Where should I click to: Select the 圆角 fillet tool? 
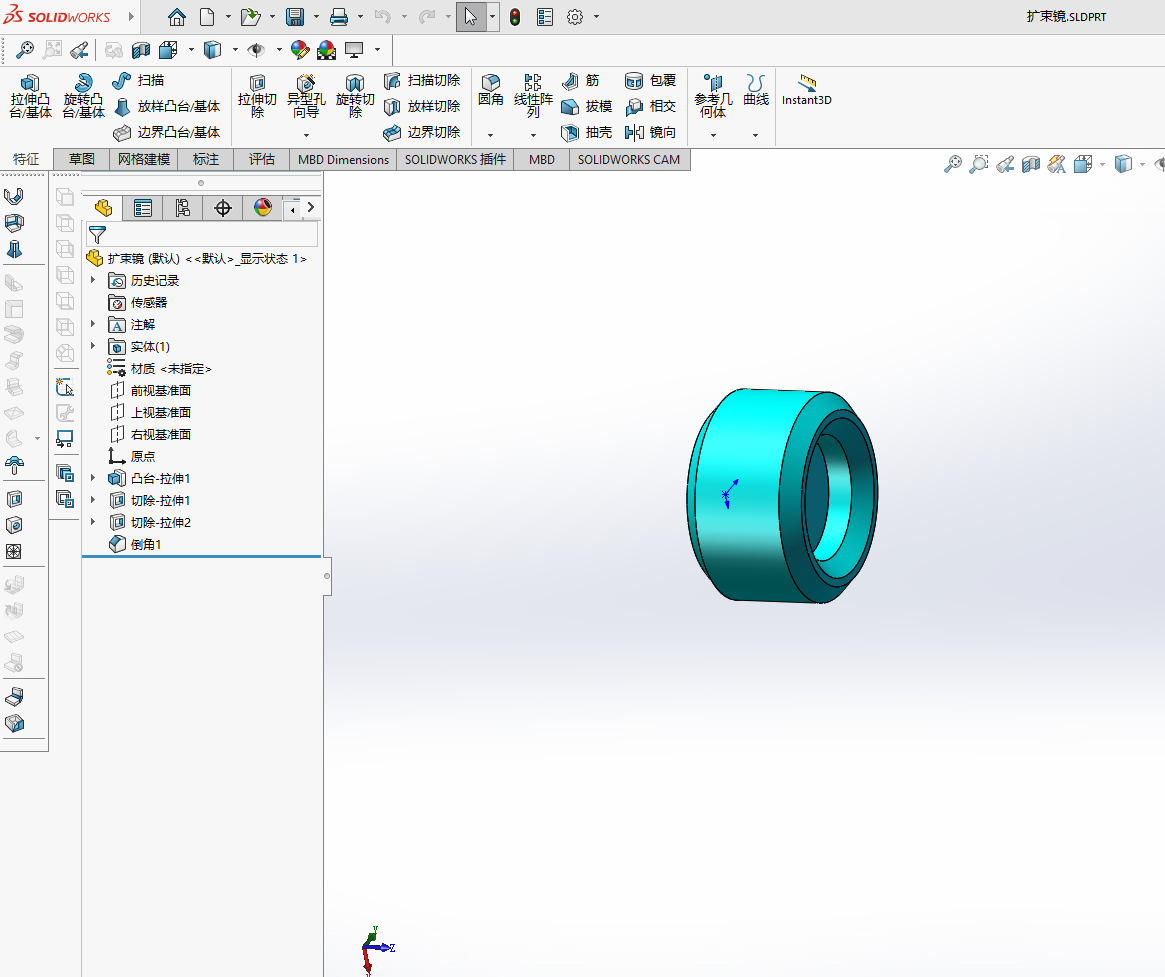coord(490,90)
